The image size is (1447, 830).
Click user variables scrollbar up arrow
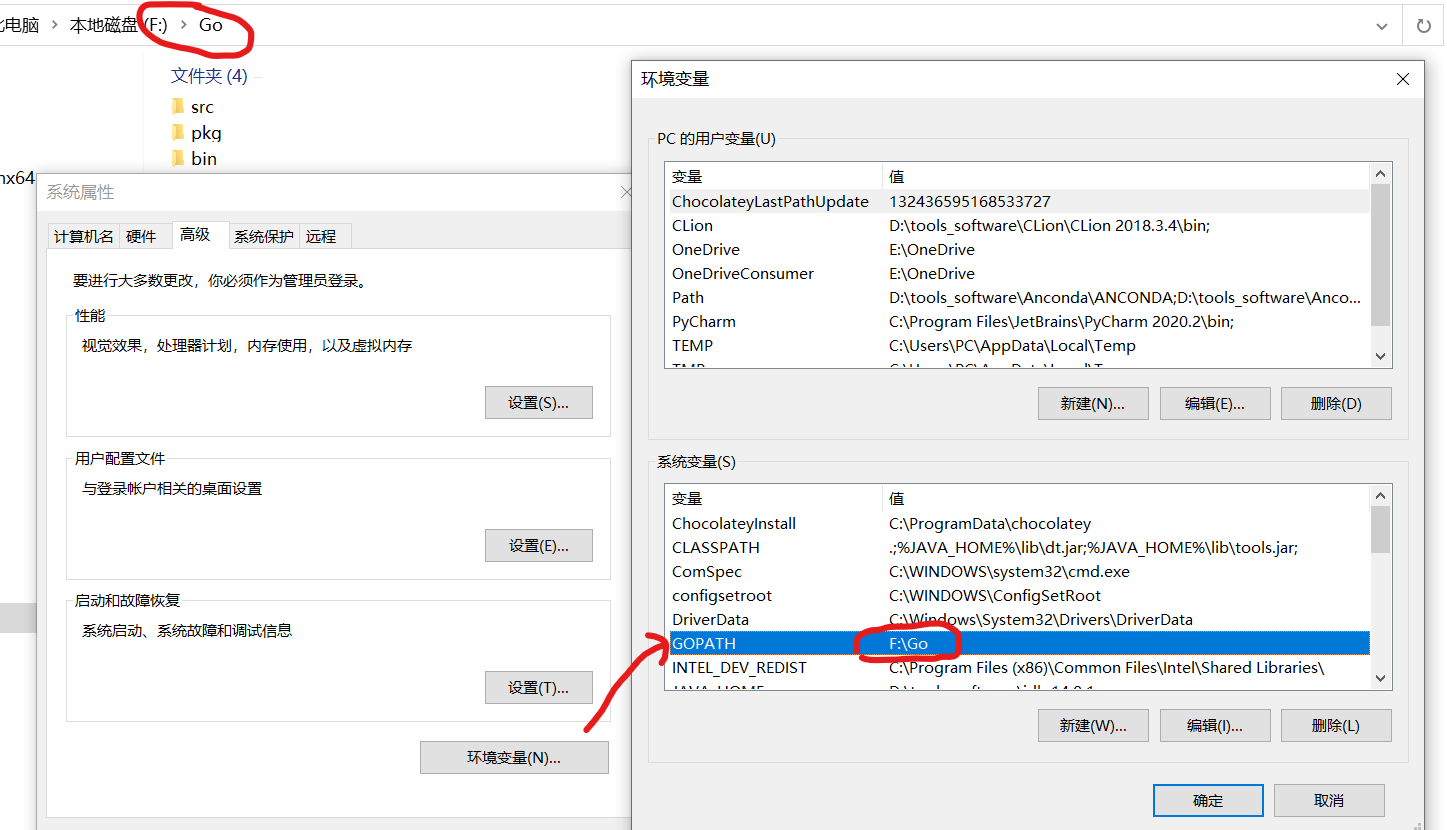tap(1380, 174)
